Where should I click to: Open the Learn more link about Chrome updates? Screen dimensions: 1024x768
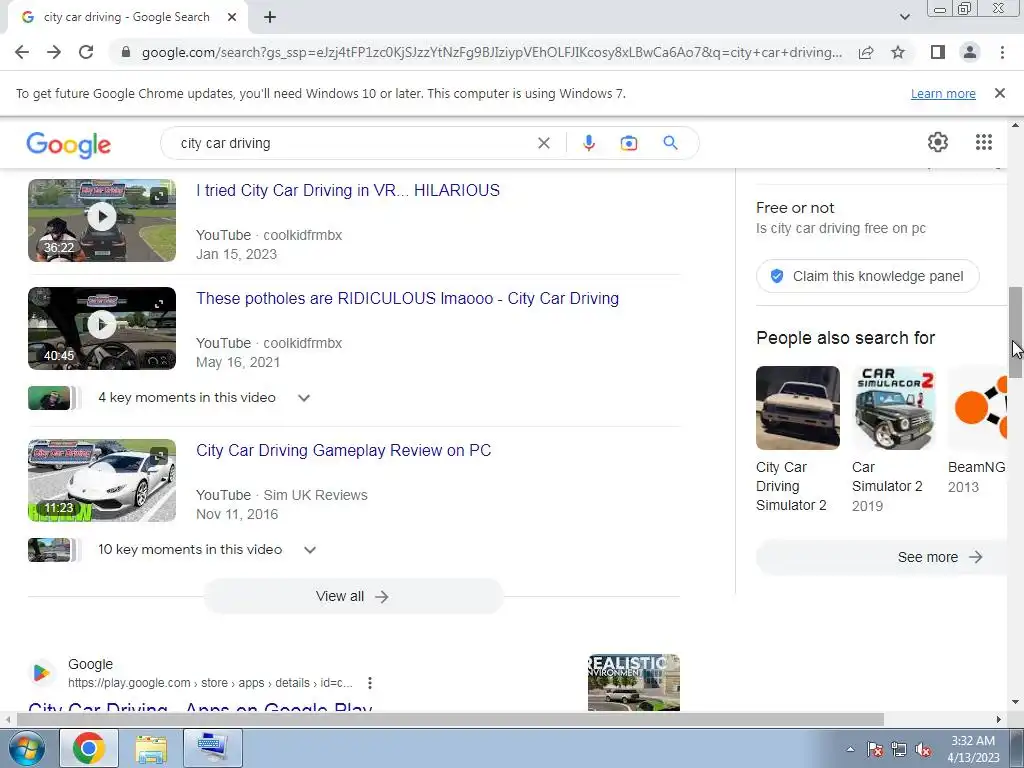click(943, 93)
